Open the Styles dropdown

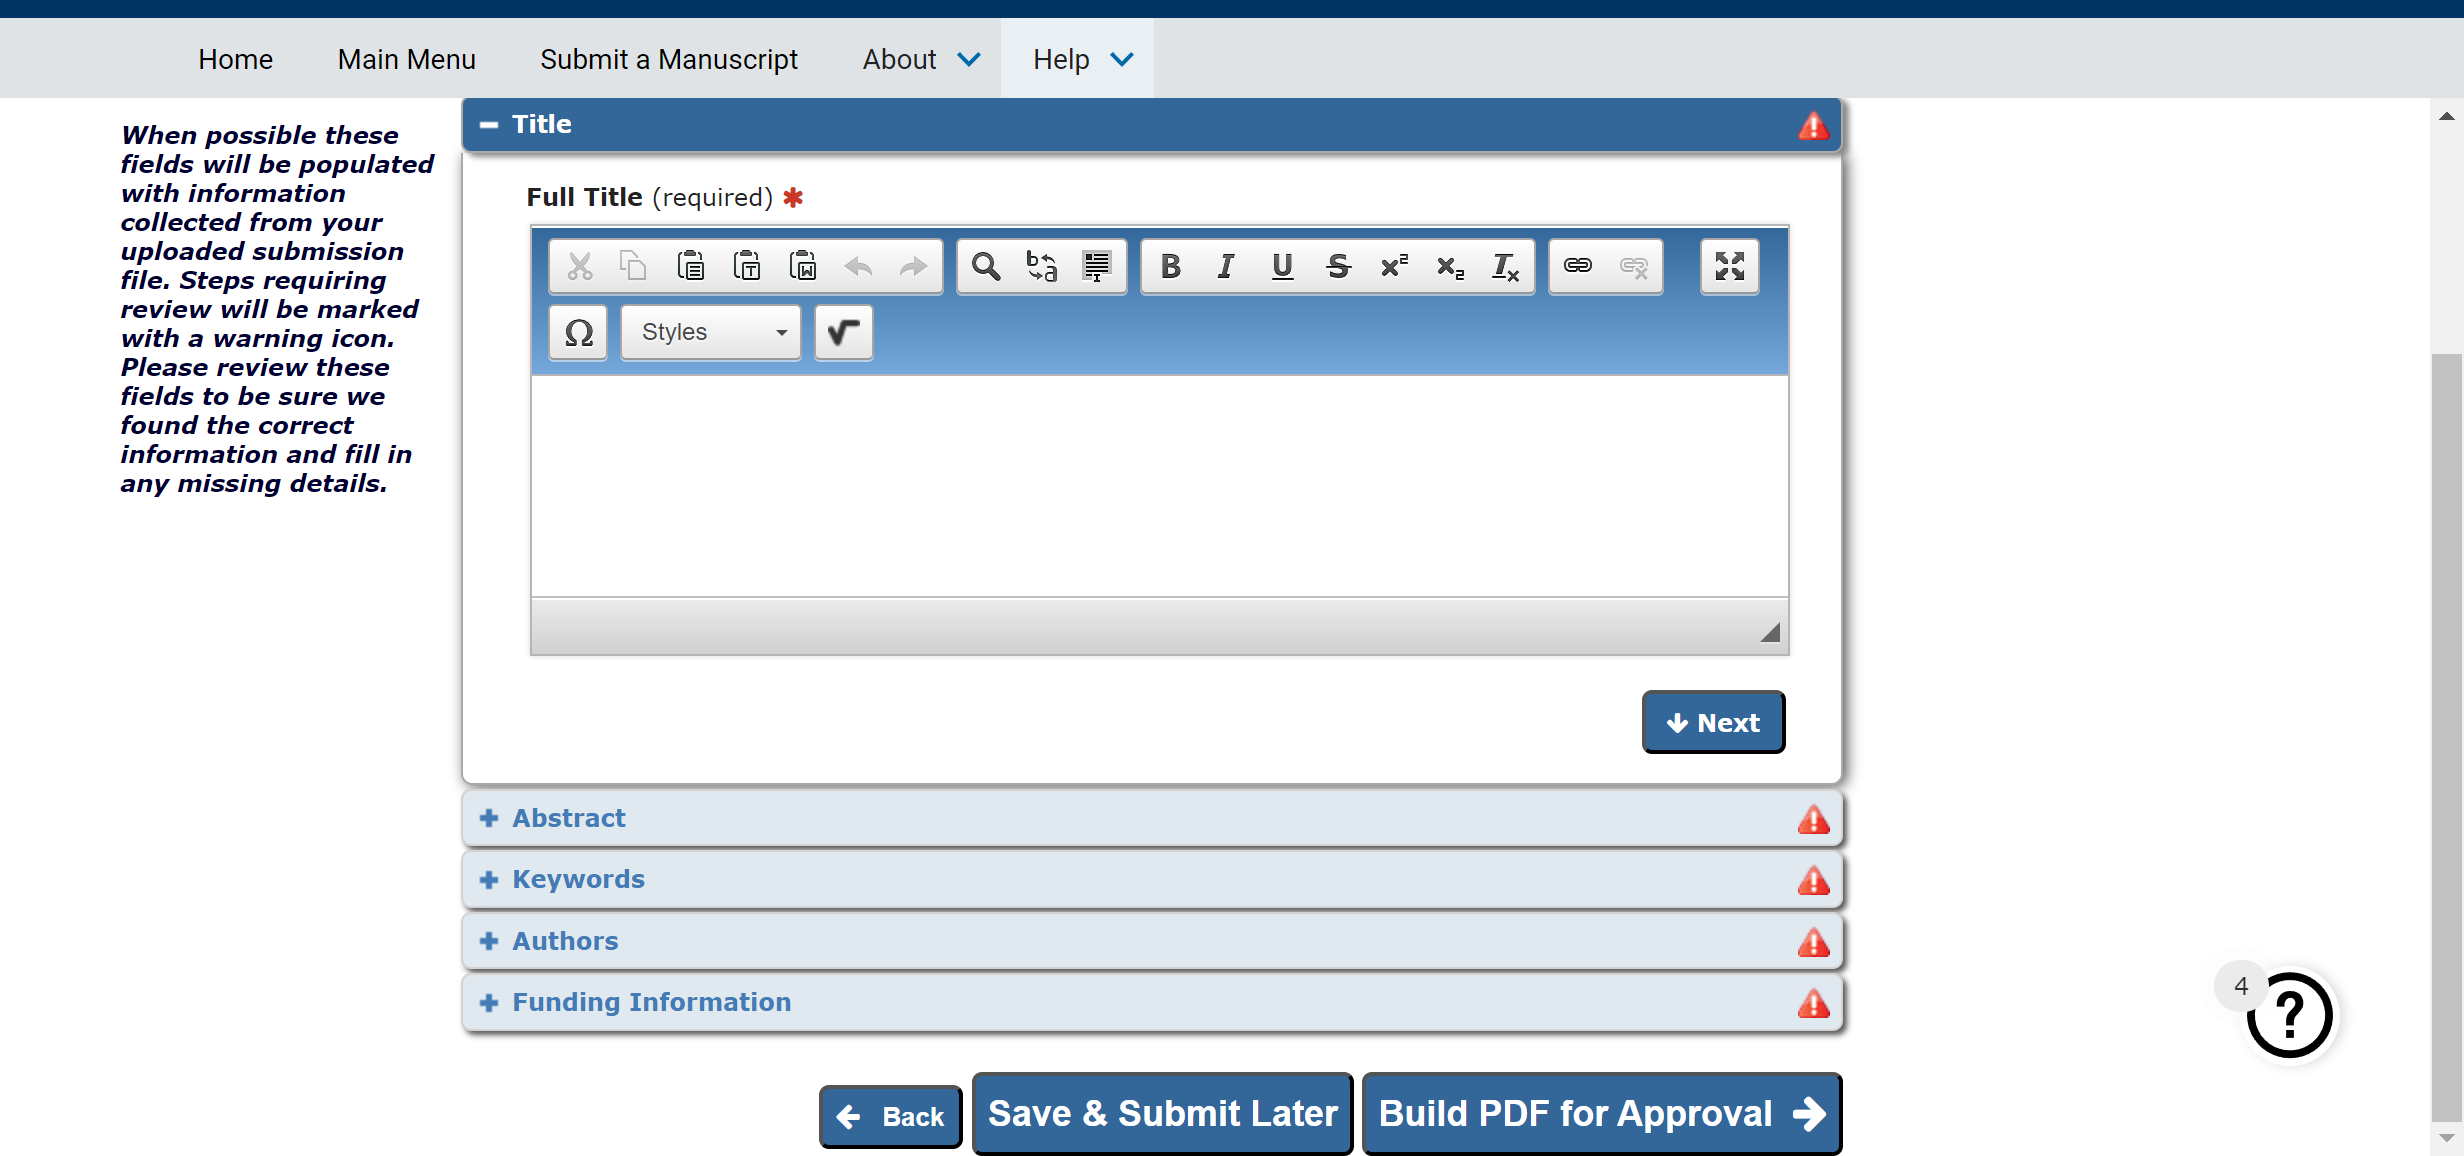(711, 333)
